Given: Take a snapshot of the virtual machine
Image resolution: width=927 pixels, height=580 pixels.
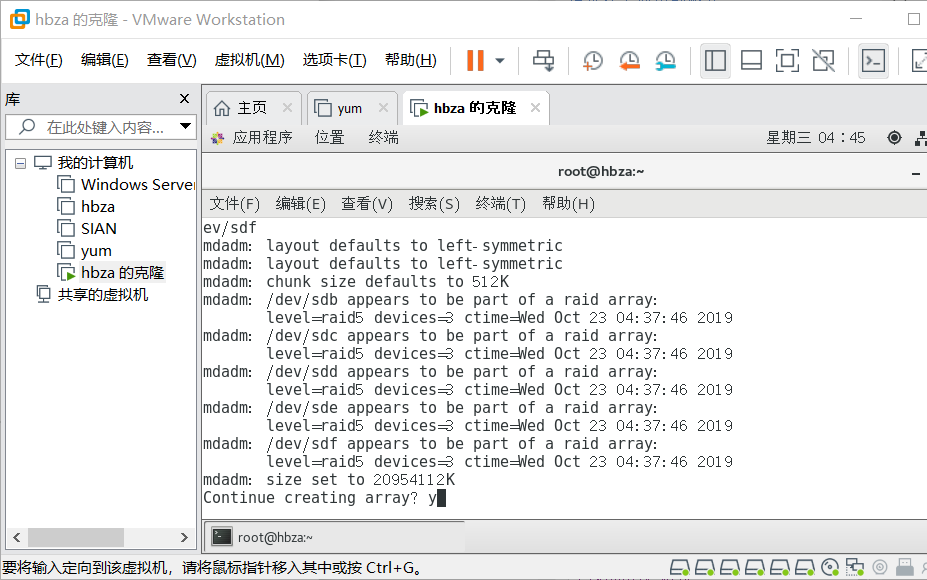Looking at the screenshot, I should pyautogui.click(x=592, y=60).
